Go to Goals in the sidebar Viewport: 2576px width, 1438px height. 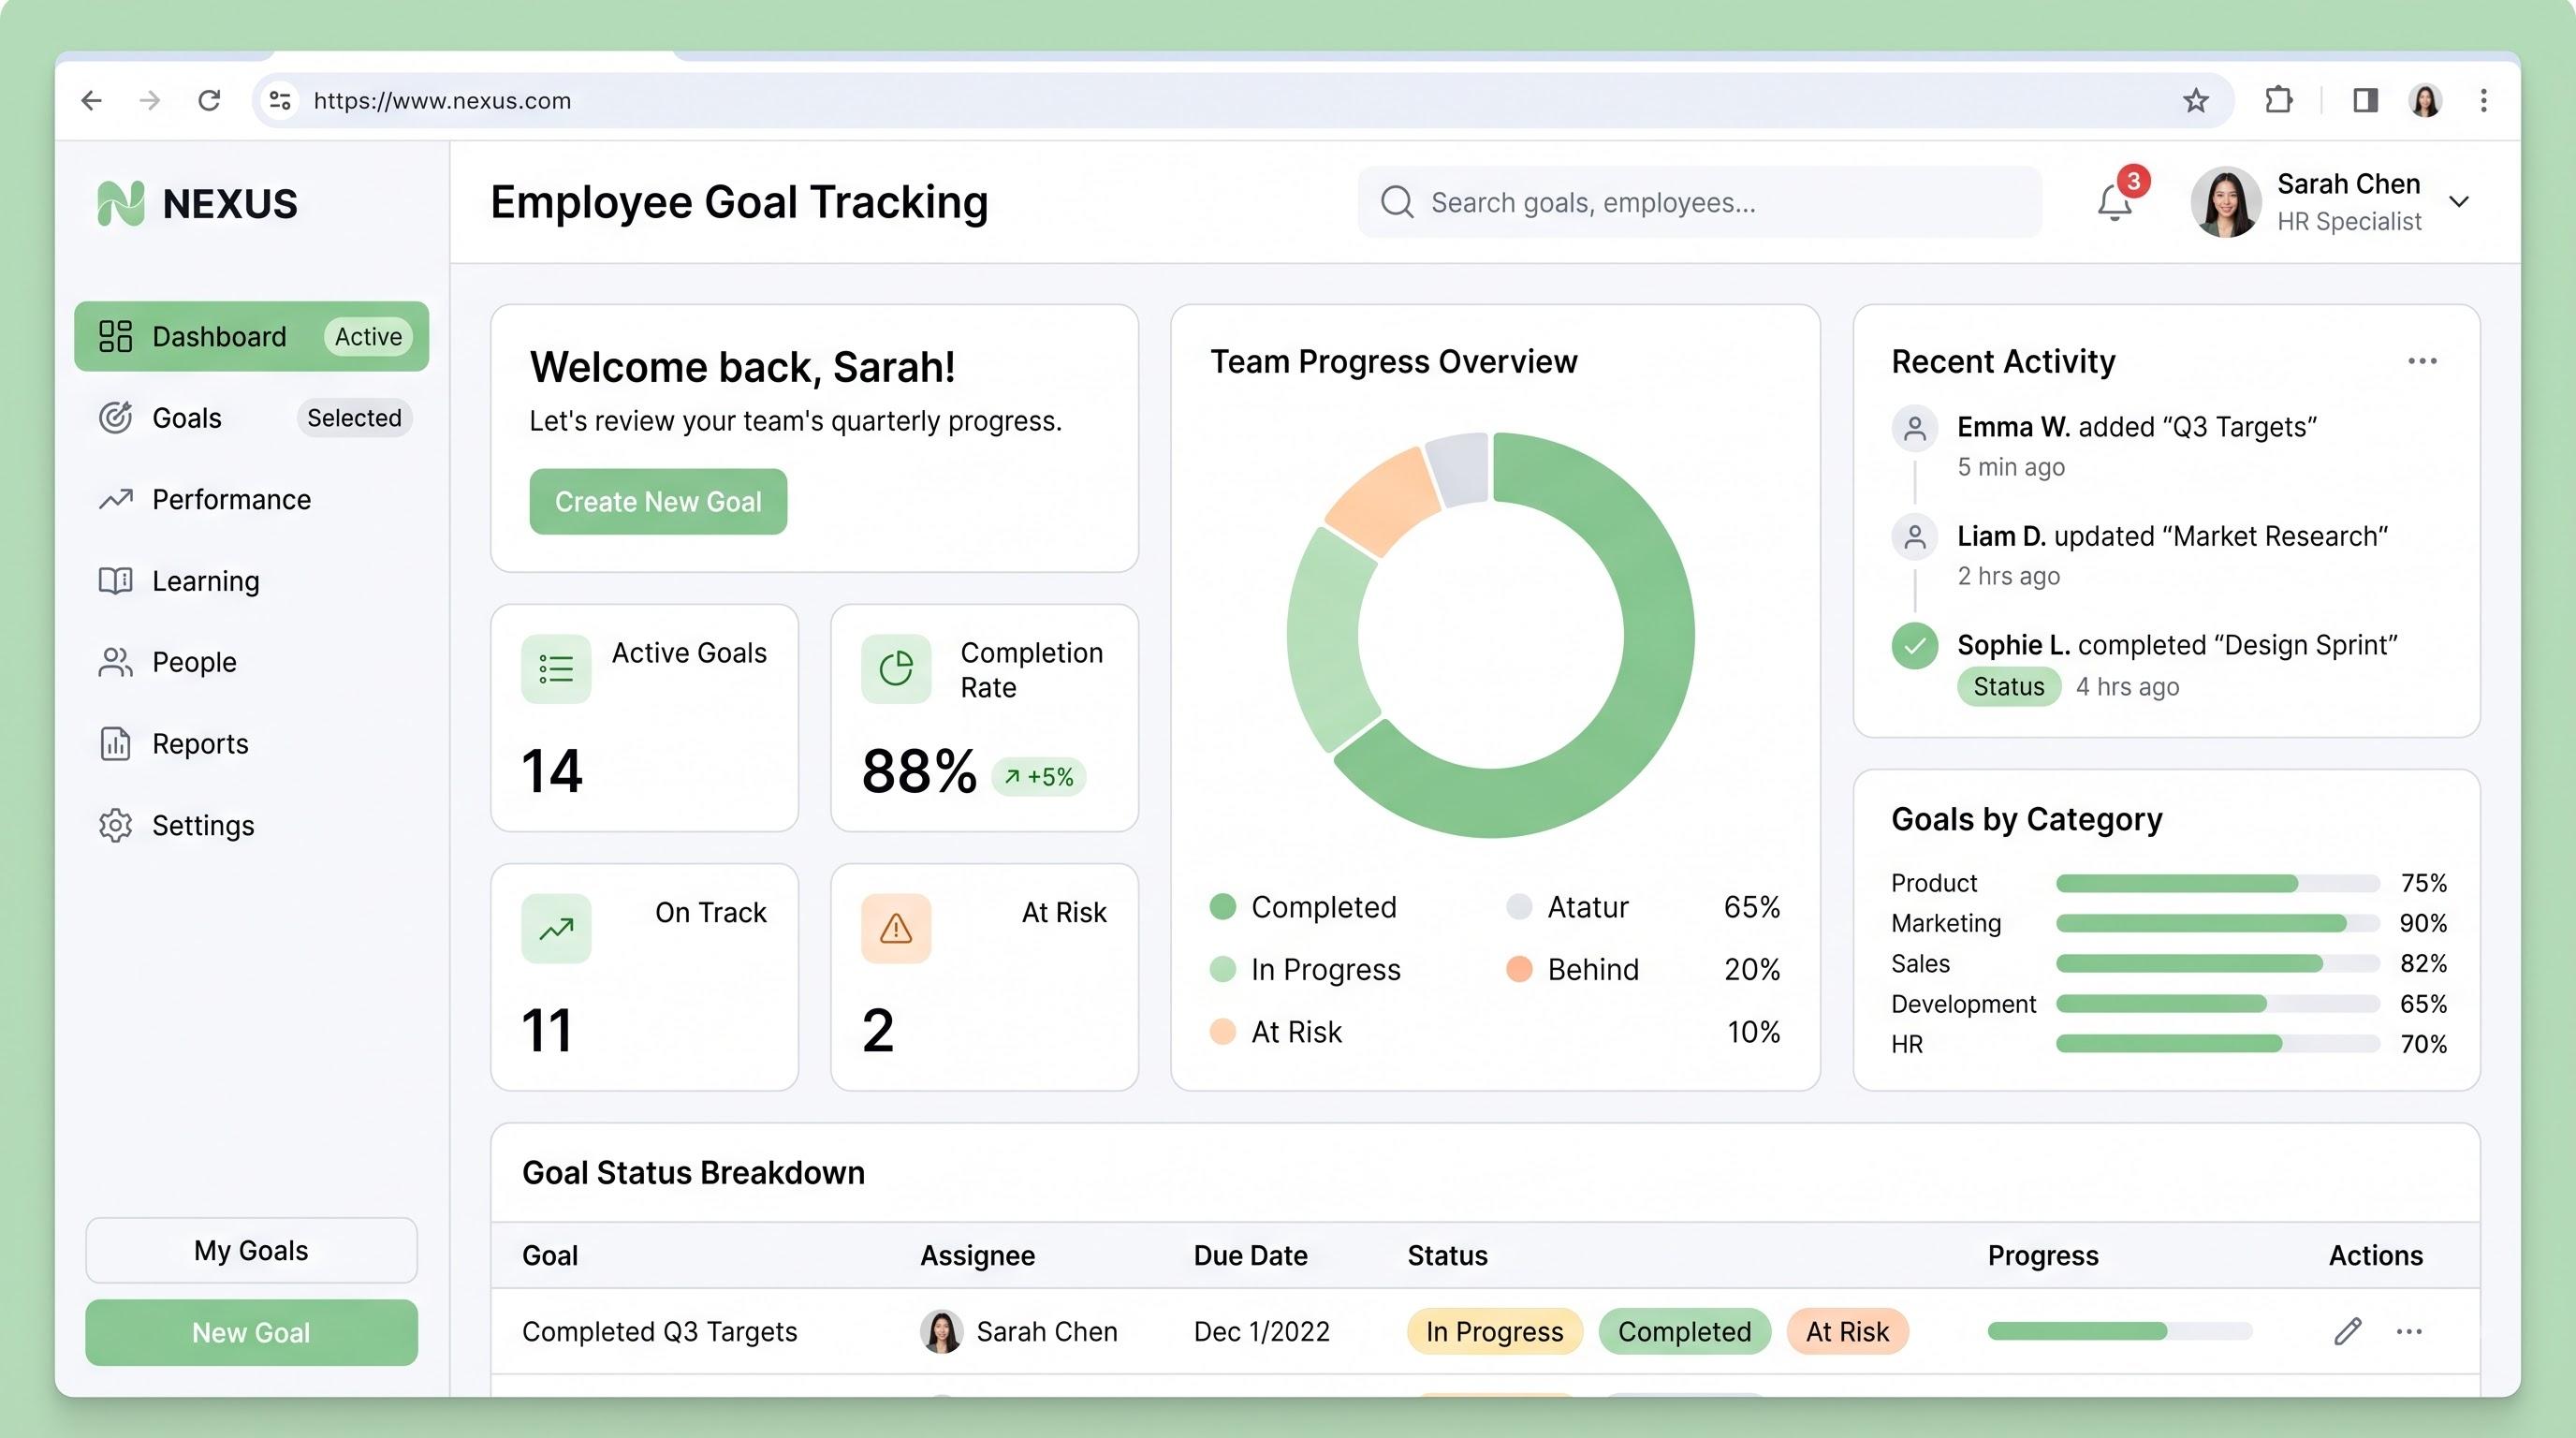click(x=252, y=418)
